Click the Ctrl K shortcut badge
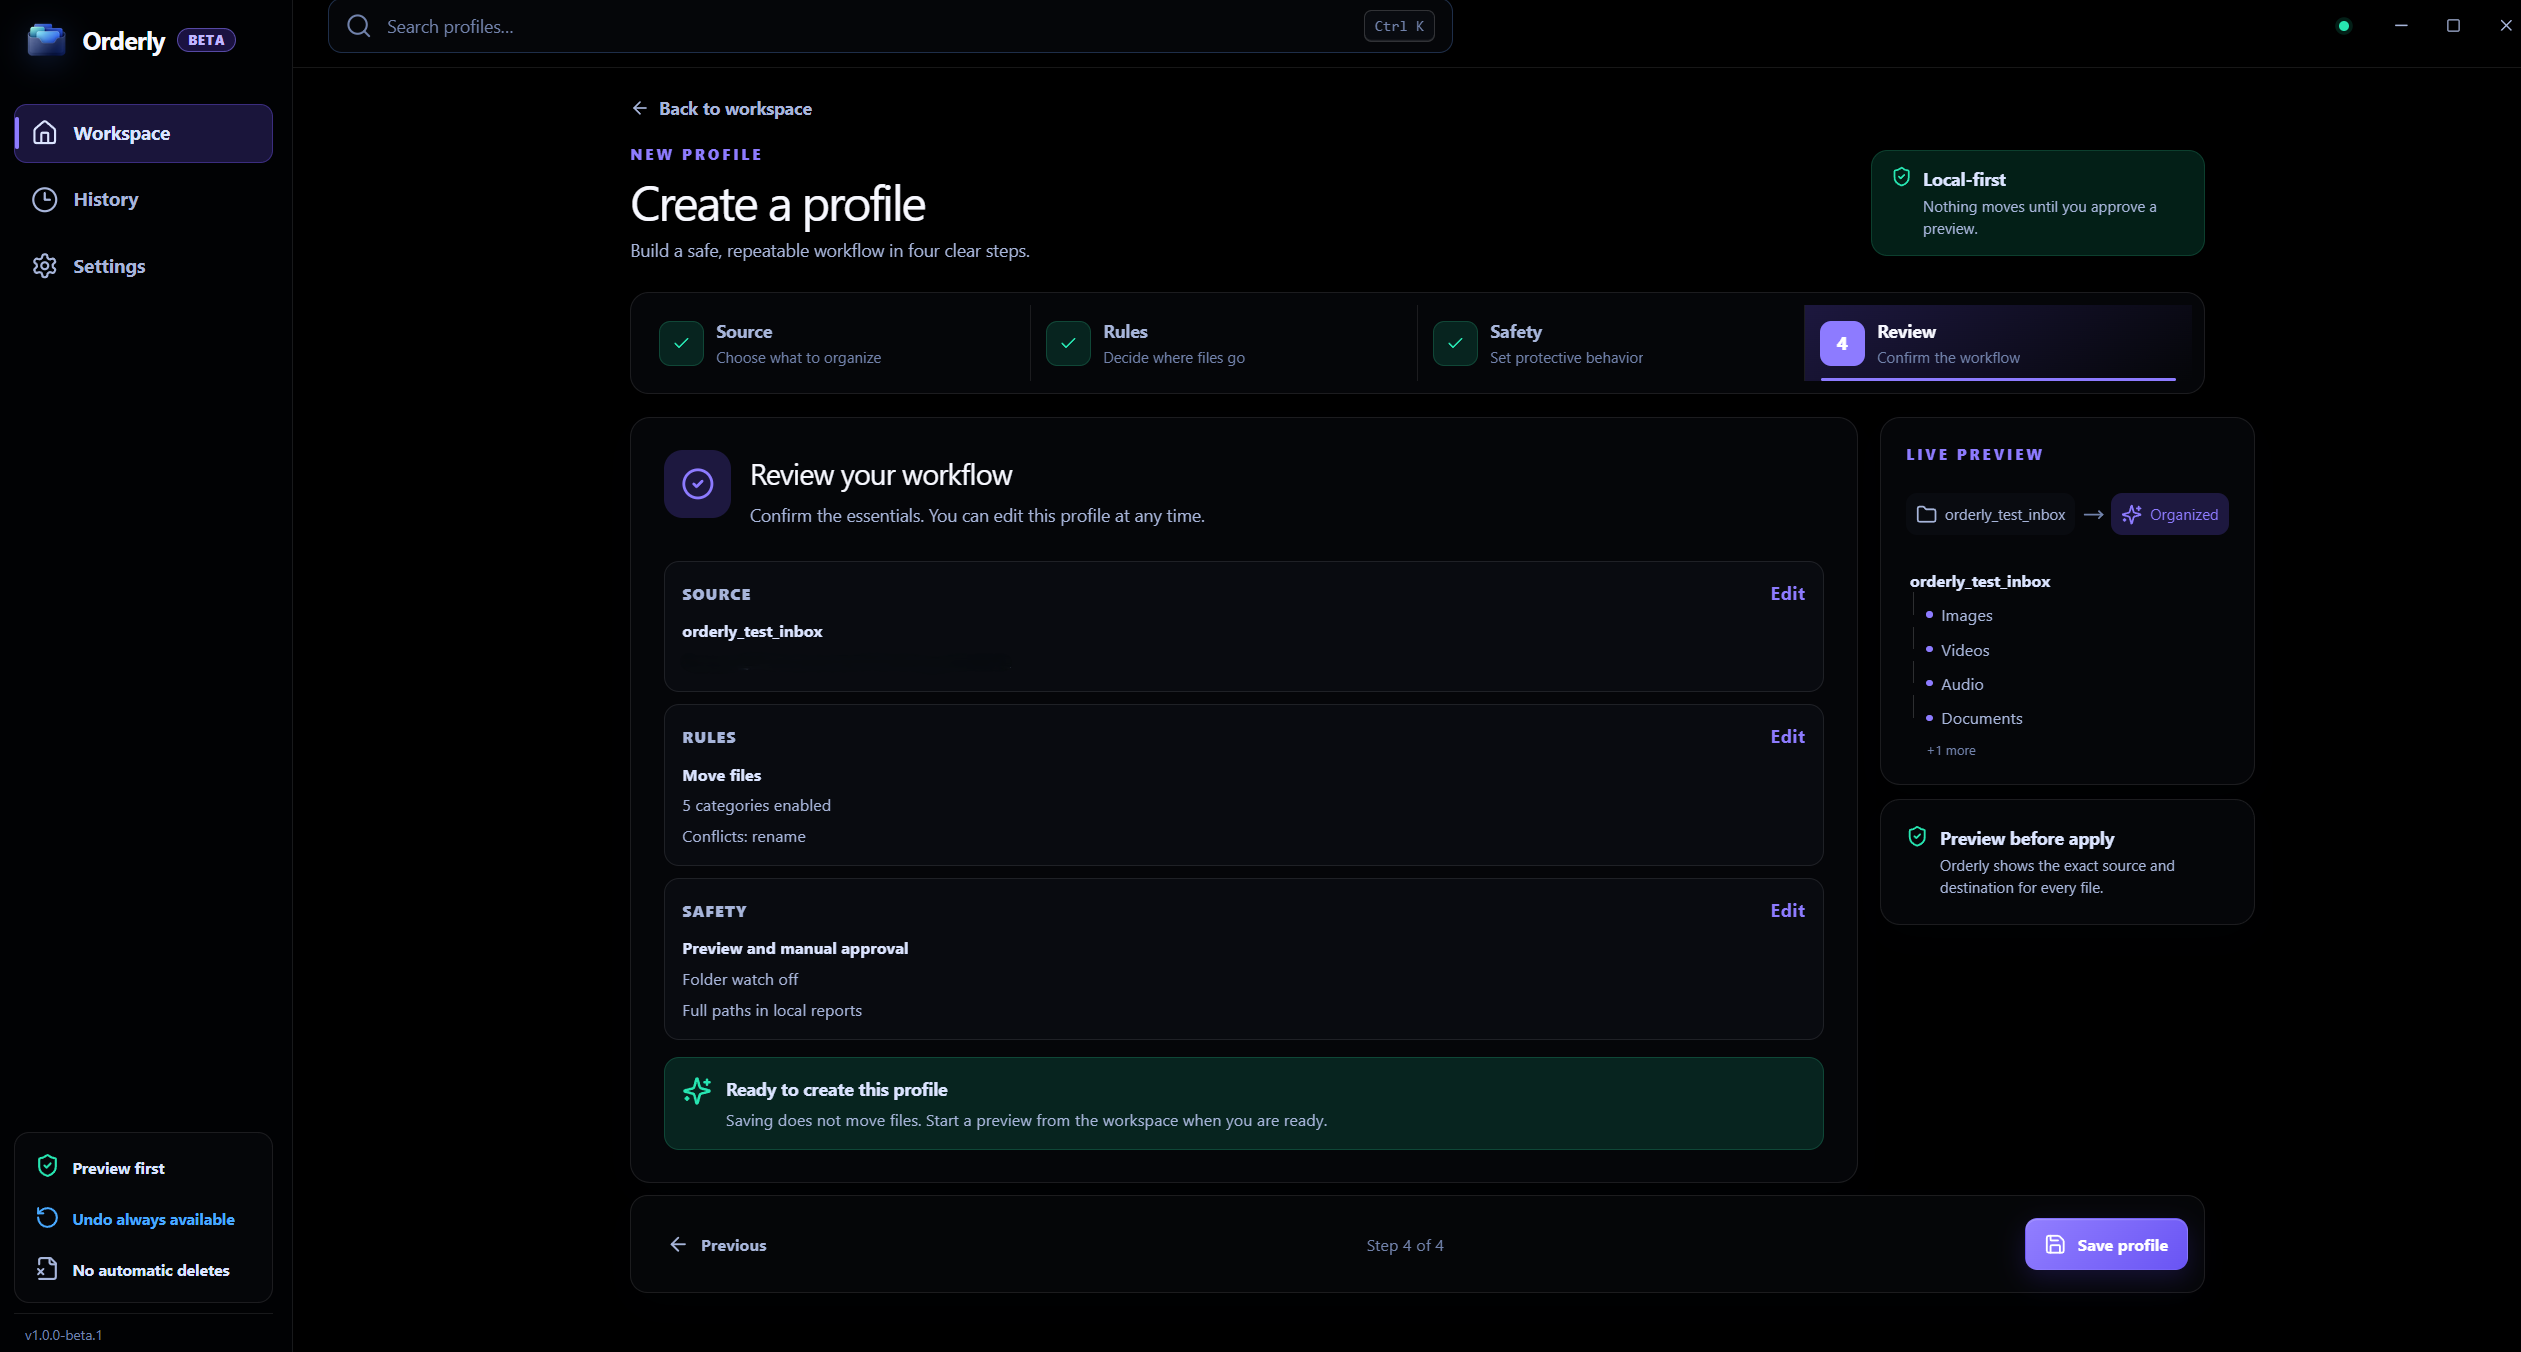 point(1399,26)
